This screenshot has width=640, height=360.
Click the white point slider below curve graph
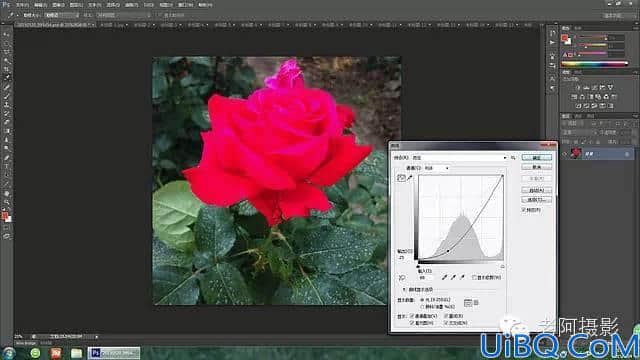click(502, 267)
